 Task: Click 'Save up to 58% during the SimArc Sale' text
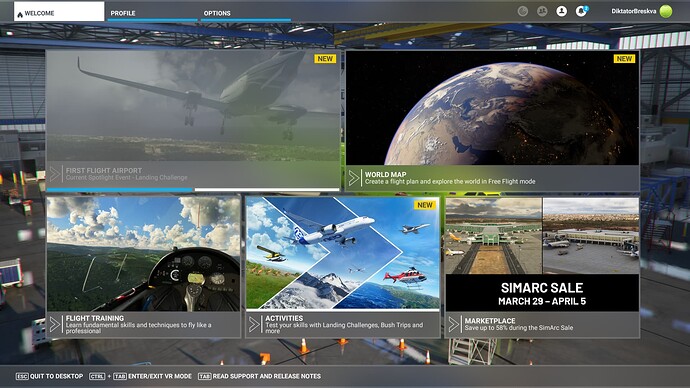pyautogui.click(x=519, y=328)
